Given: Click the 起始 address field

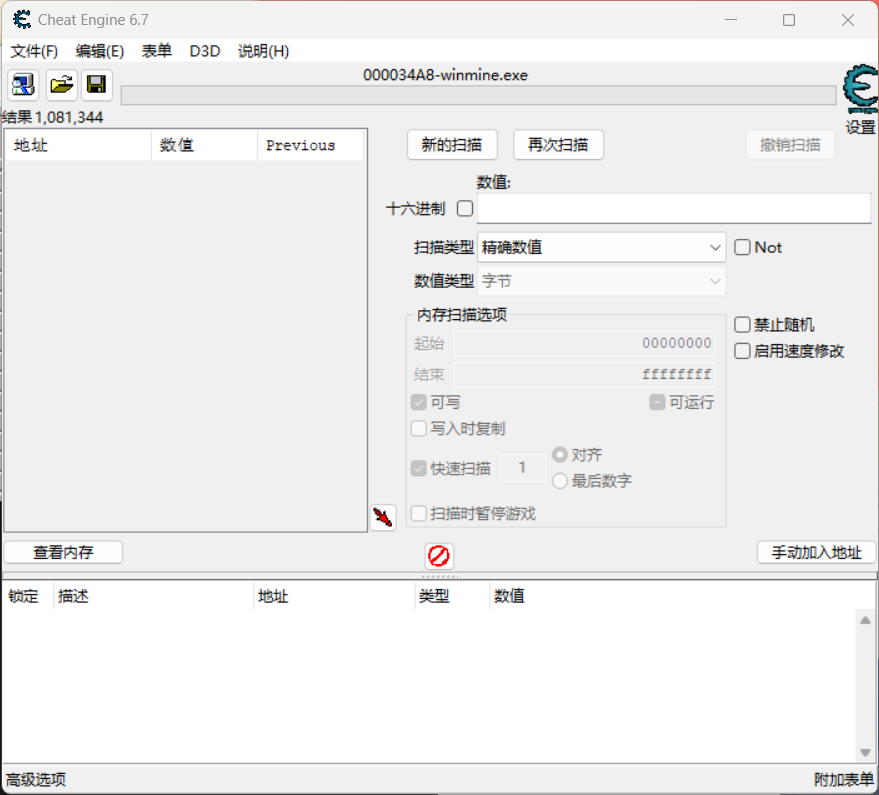Looking at the screenshot, I should pos(584,343).
